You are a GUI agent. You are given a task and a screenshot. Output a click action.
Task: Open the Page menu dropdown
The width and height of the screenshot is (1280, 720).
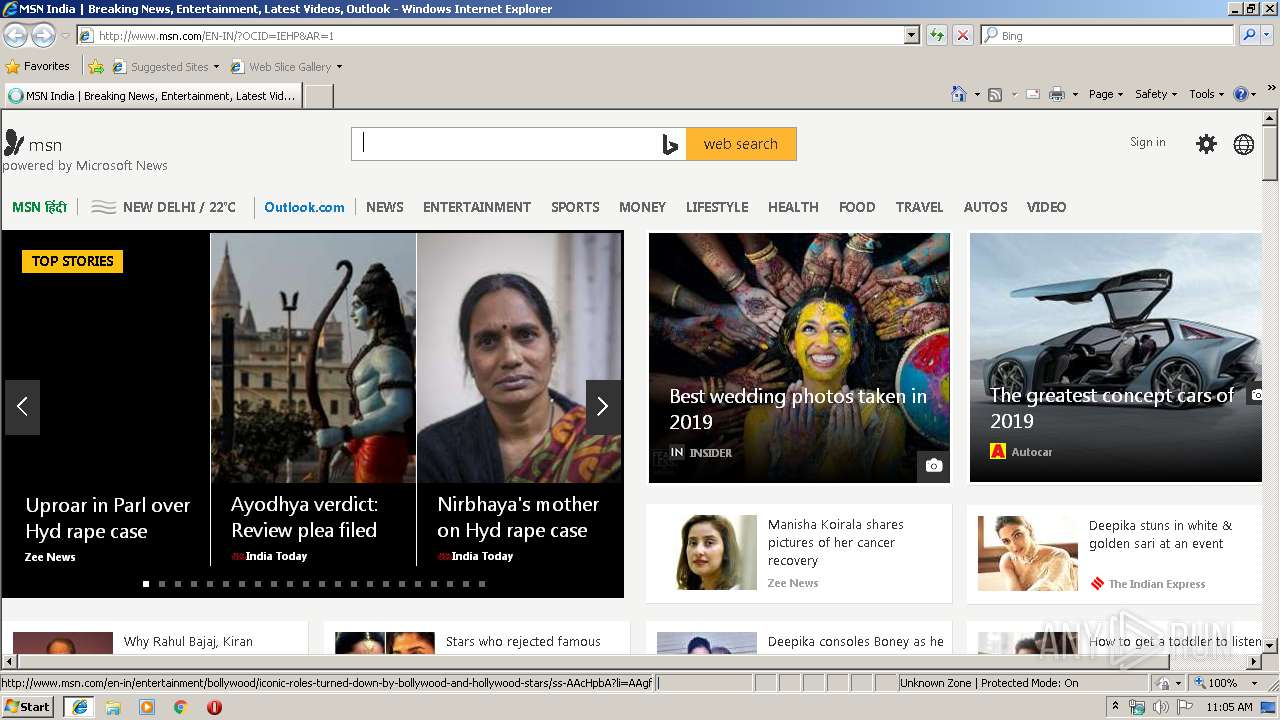coord(1105,94)
